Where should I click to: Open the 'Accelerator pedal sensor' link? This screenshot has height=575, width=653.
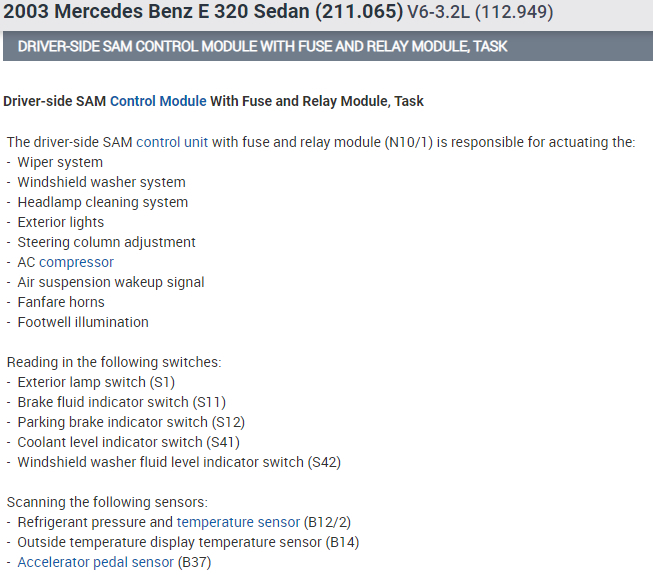coord(96,562)
